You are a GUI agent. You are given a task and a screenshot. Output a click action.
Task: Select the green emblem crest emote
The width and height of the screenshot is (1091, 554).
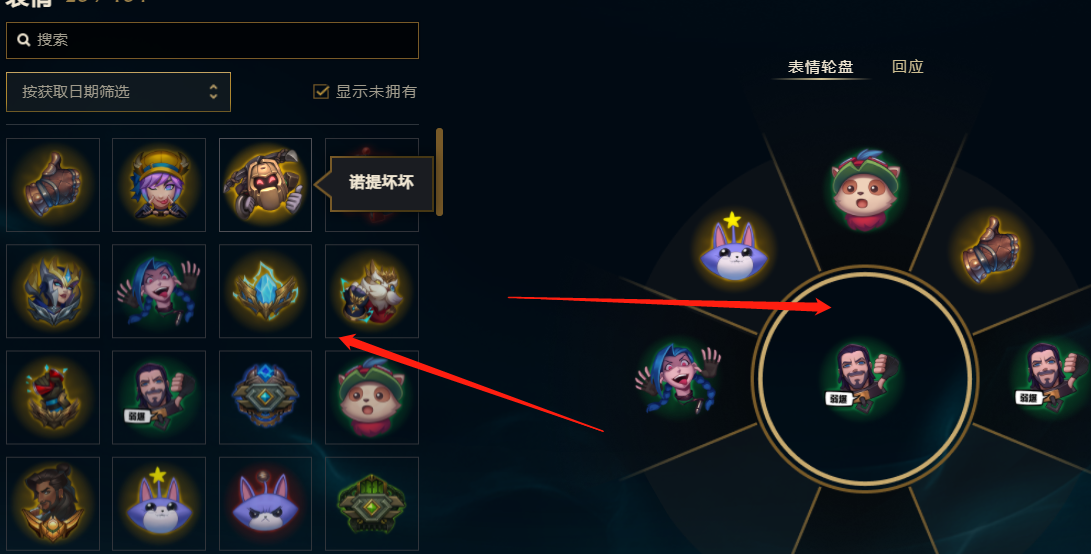pos(372,504)
